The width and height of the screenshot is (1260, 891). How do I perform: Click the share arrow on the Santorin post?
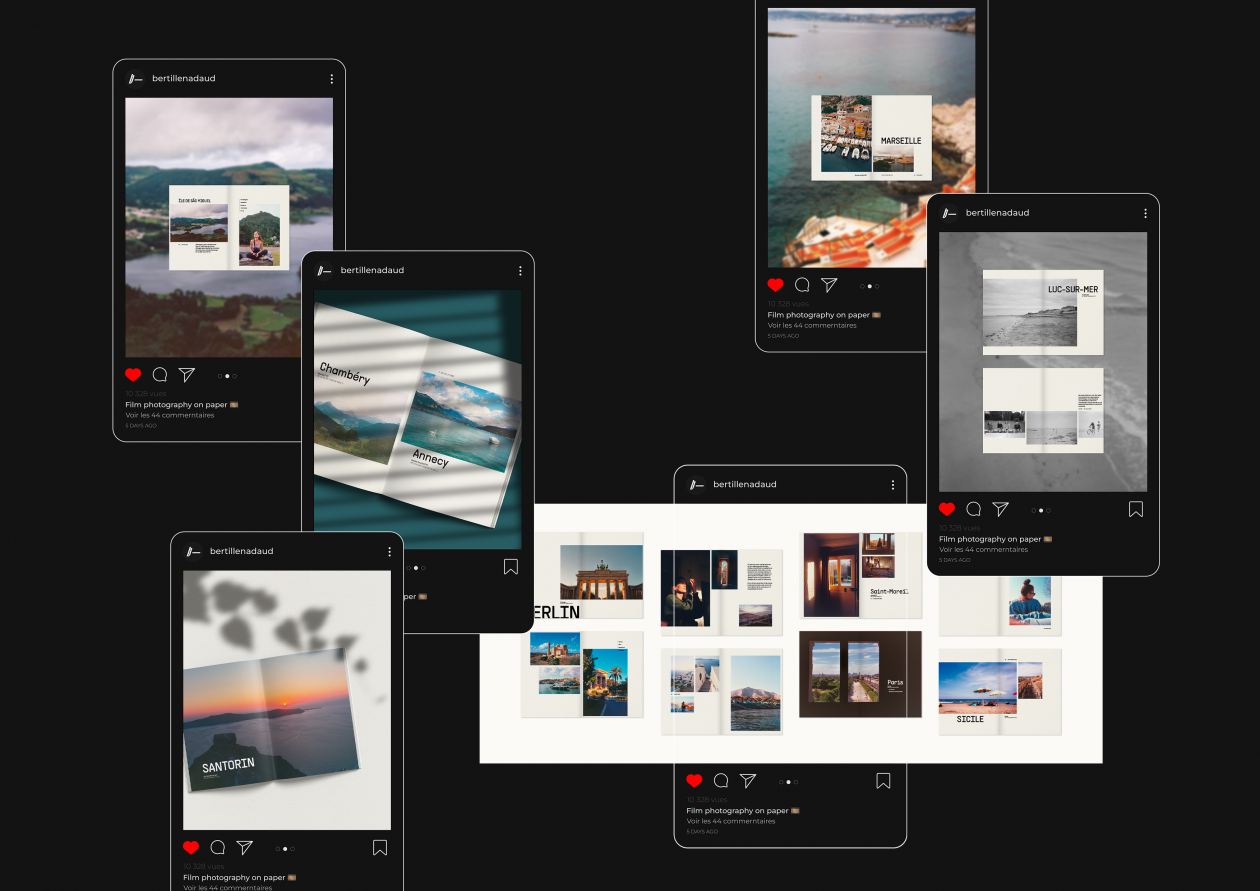click(x=244, y=848)
